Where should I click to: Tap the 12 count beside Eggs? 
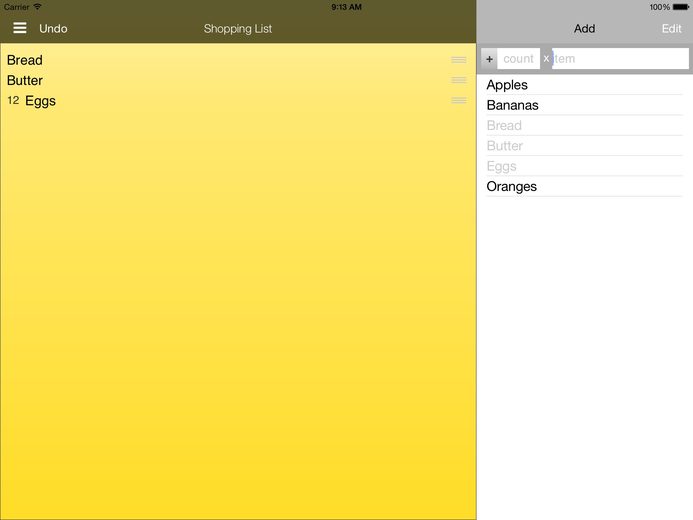(x=13, y=101)
